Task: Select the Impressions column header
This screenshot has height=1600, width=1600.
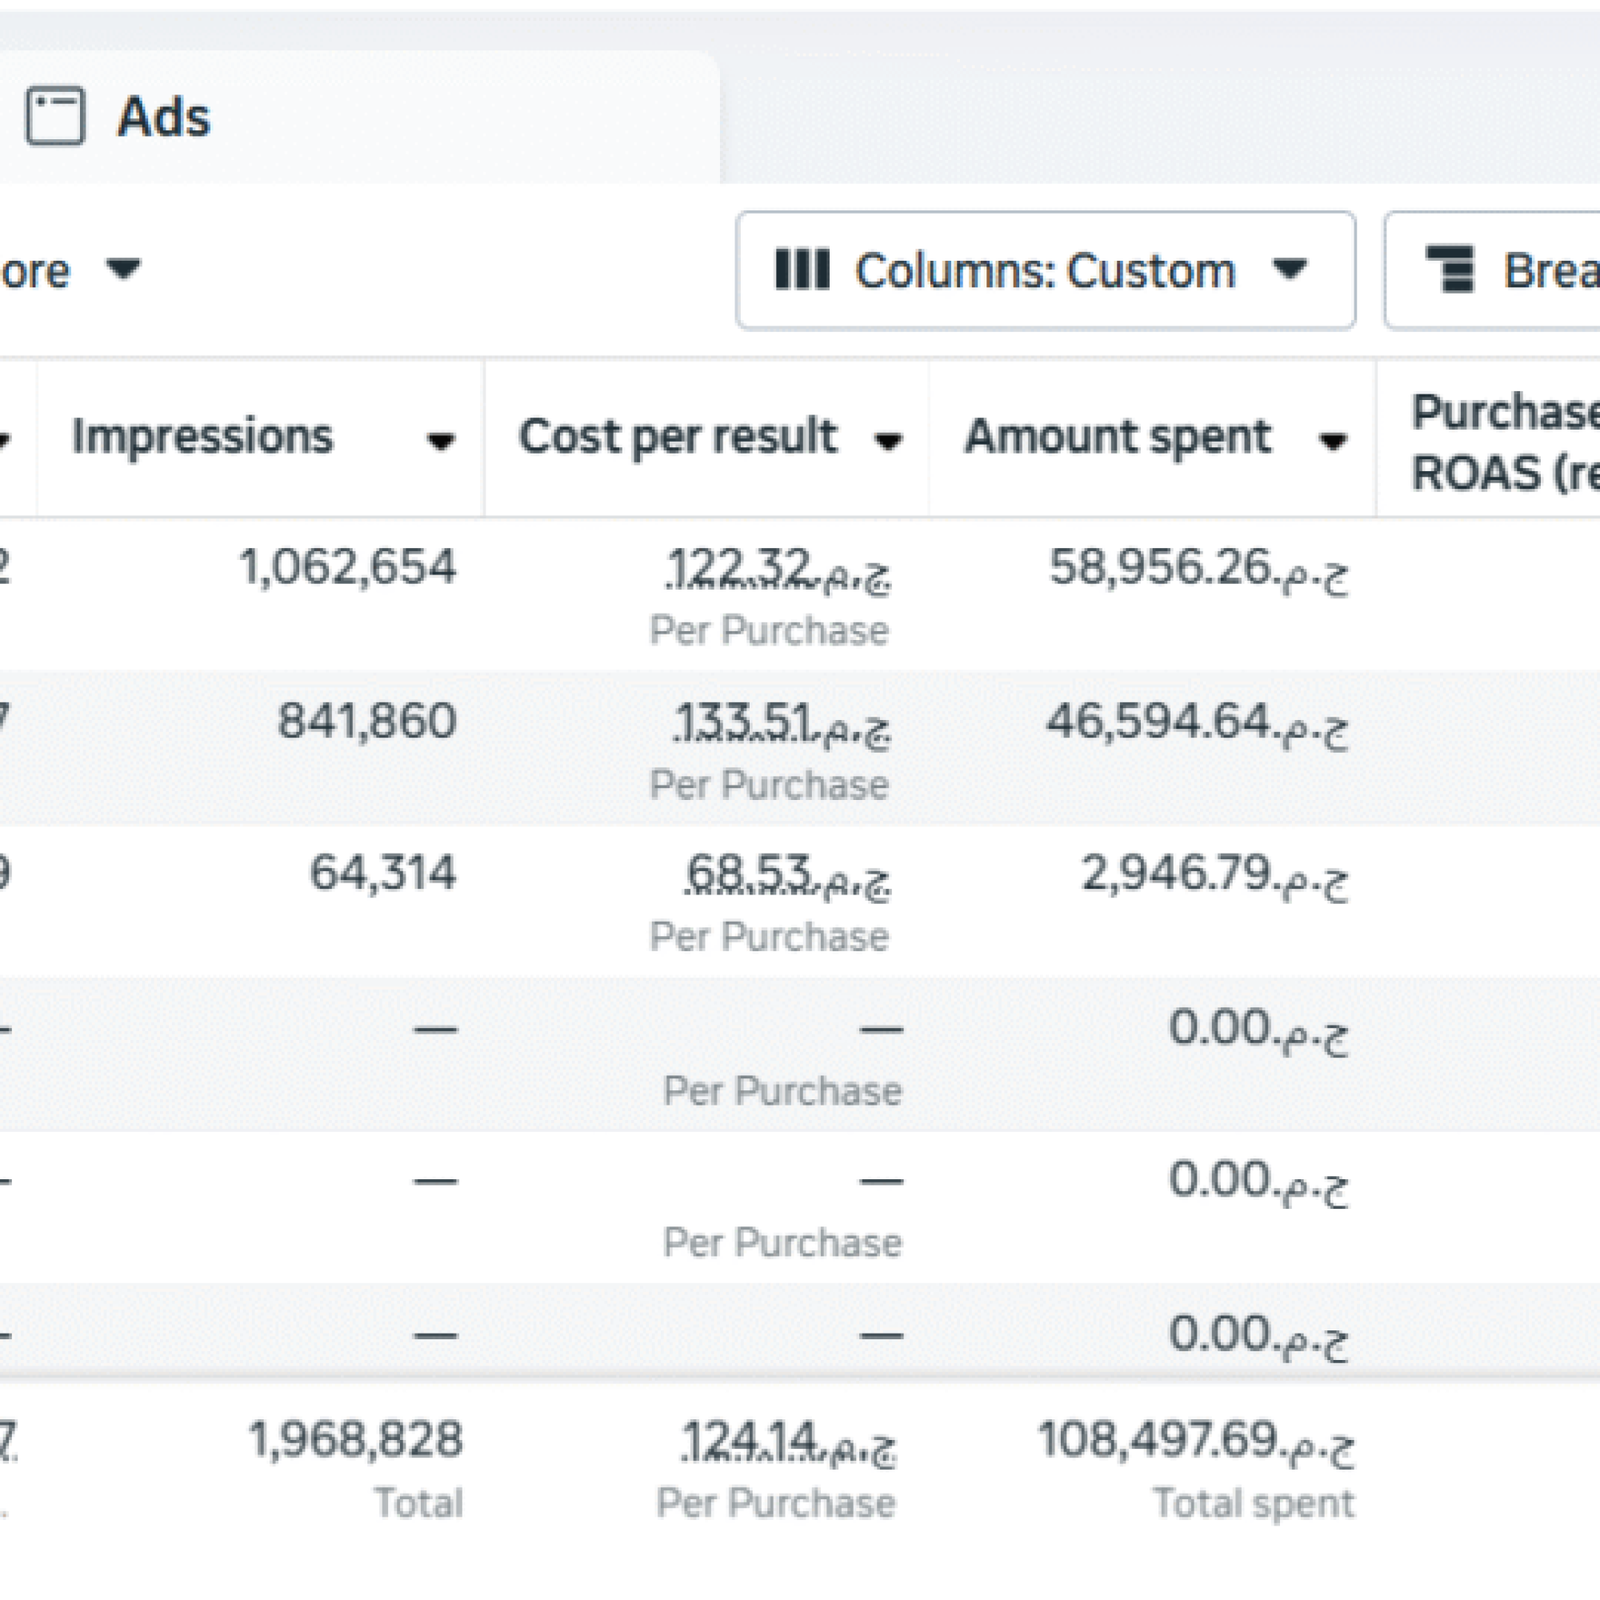Action: click(x=203, y=437)
